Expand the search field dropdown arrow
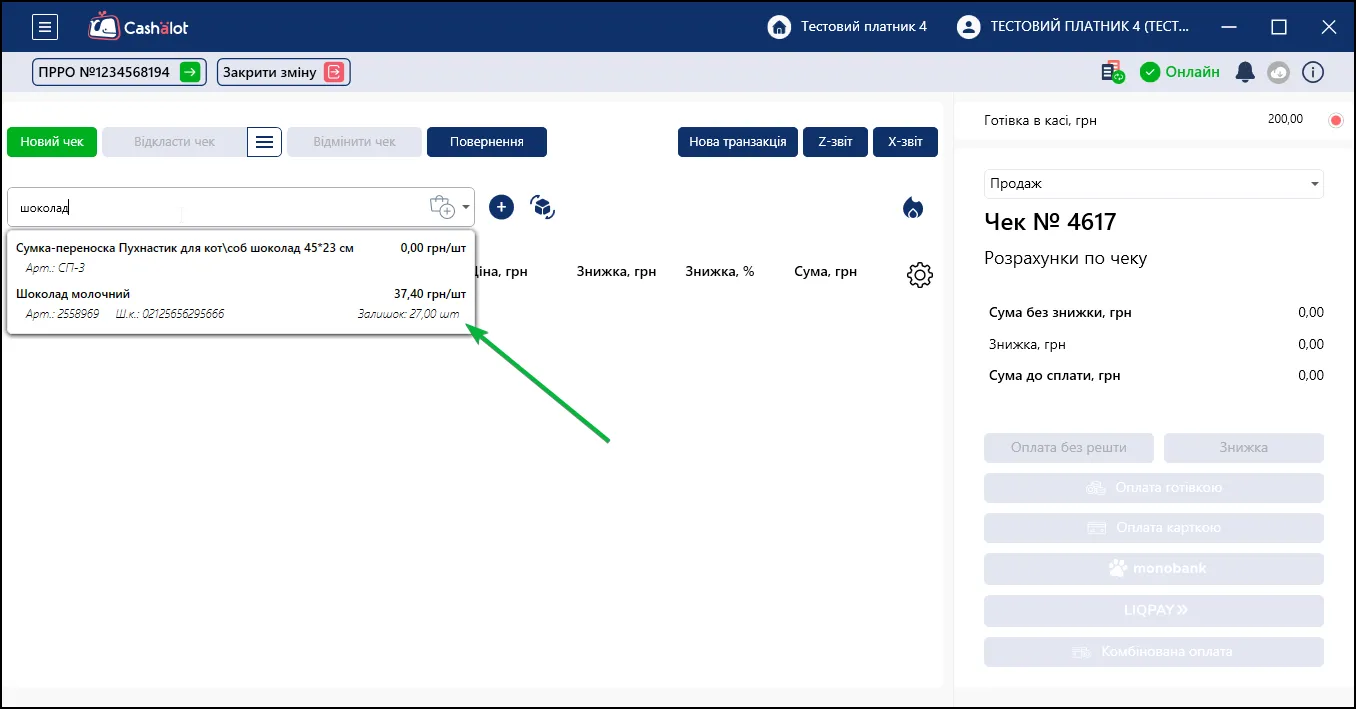Image resolution: width=1356 pixels, height=709 pixels. pyautogui.click(x=466, y=207)
